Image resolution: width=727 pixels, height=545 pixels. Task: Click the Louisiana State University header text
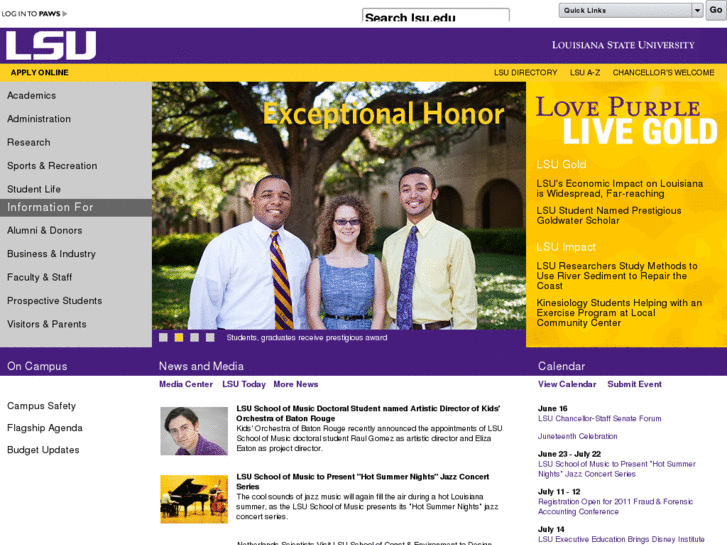click(623, 45)
